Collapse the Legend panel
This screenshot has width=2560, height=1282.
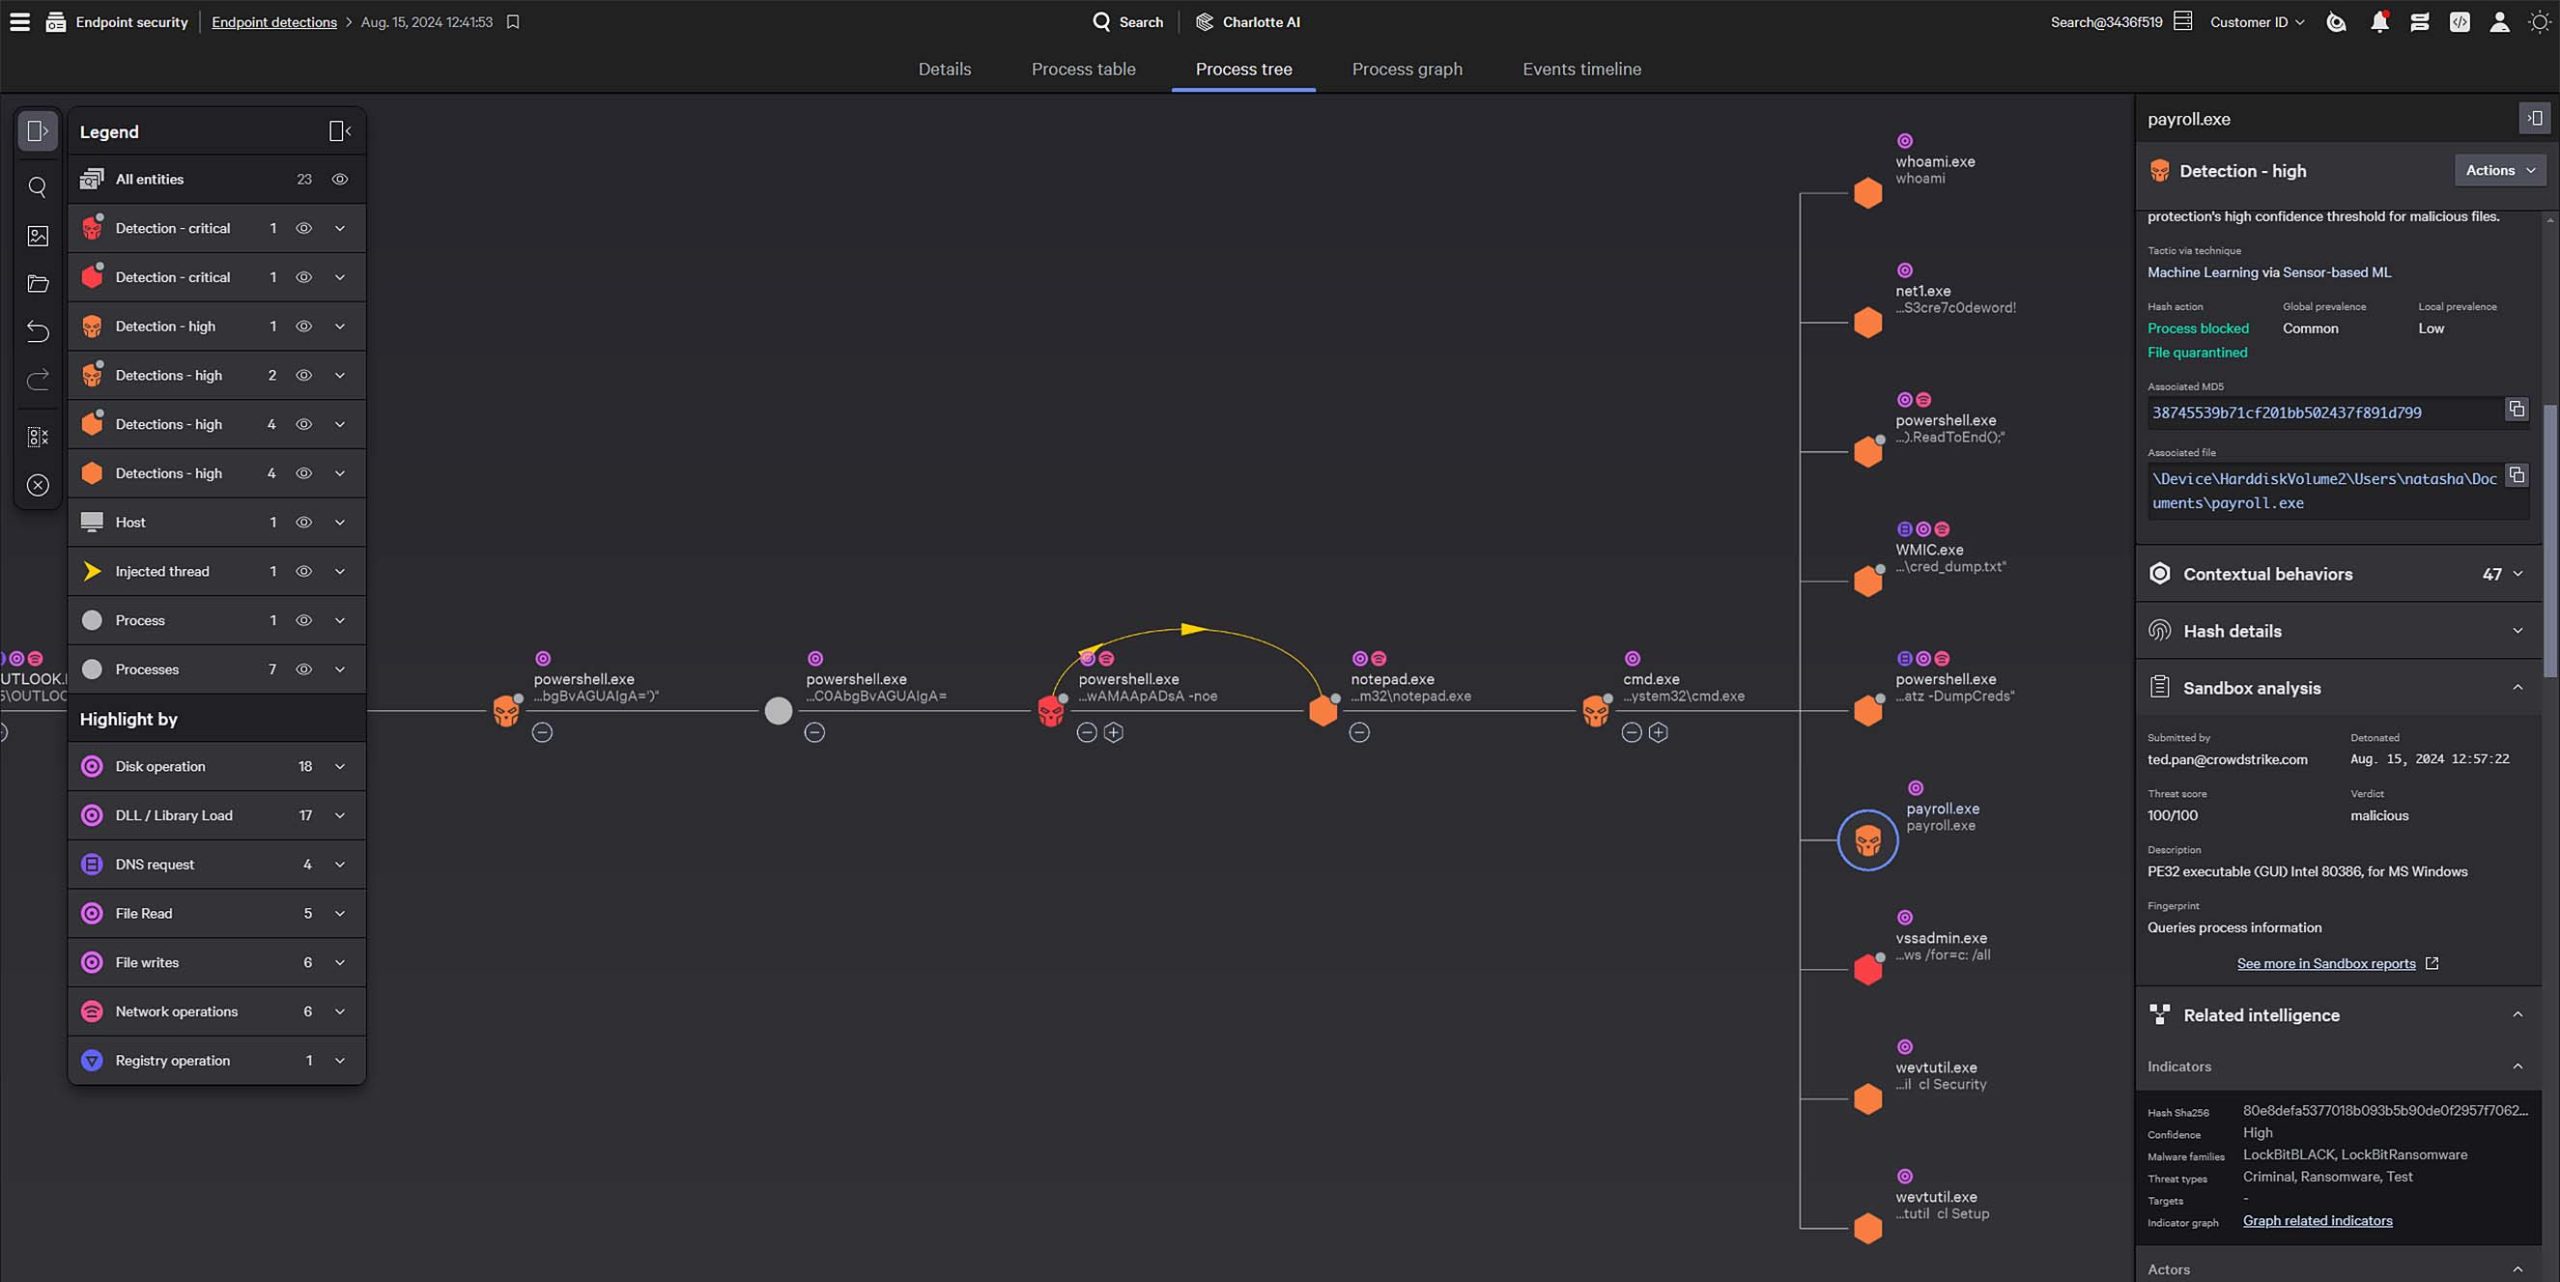click(x=340, y=131)
